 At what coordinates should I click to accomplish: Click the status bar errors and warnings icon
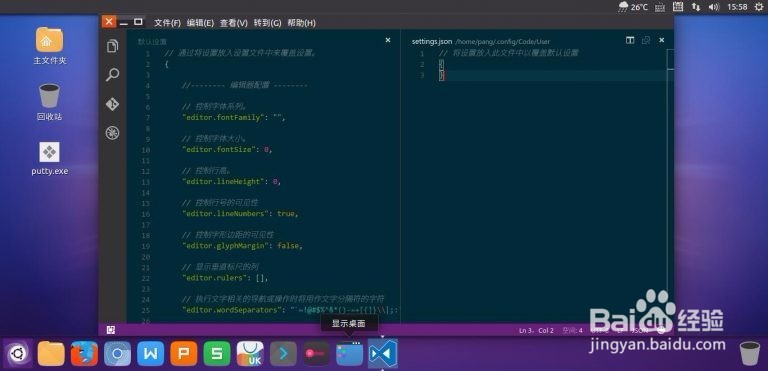[111, 330]
